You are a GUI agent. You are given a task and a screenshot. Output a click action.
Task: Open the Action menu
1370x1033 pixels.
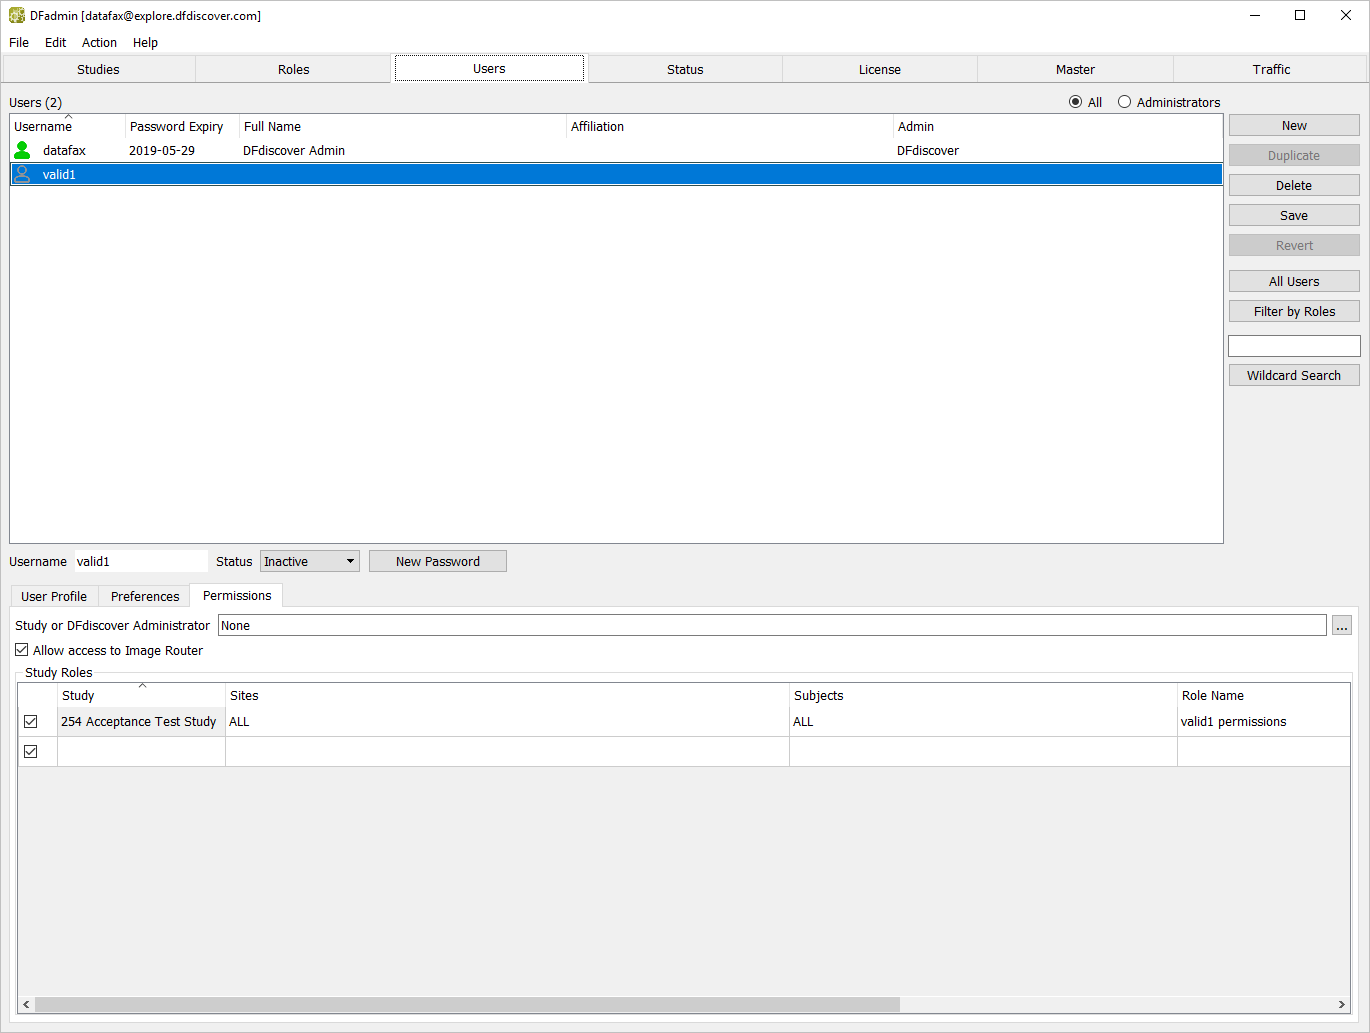click(x=99, y=43)
